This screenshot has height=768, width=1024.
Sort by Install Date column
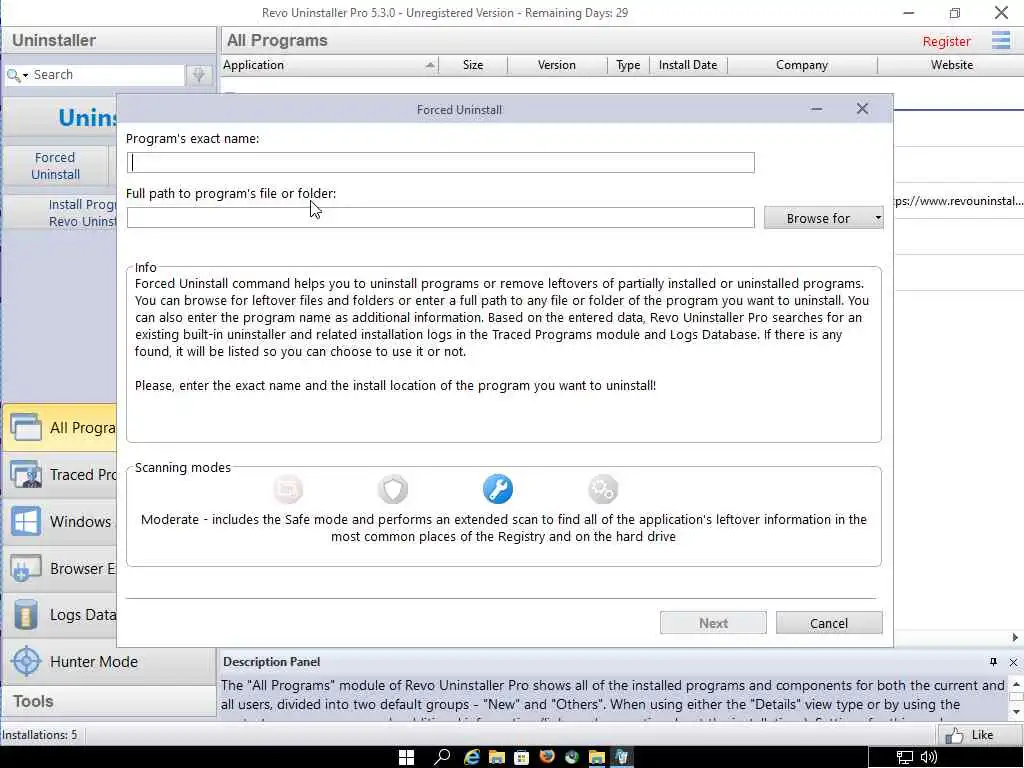pos(688,65)
